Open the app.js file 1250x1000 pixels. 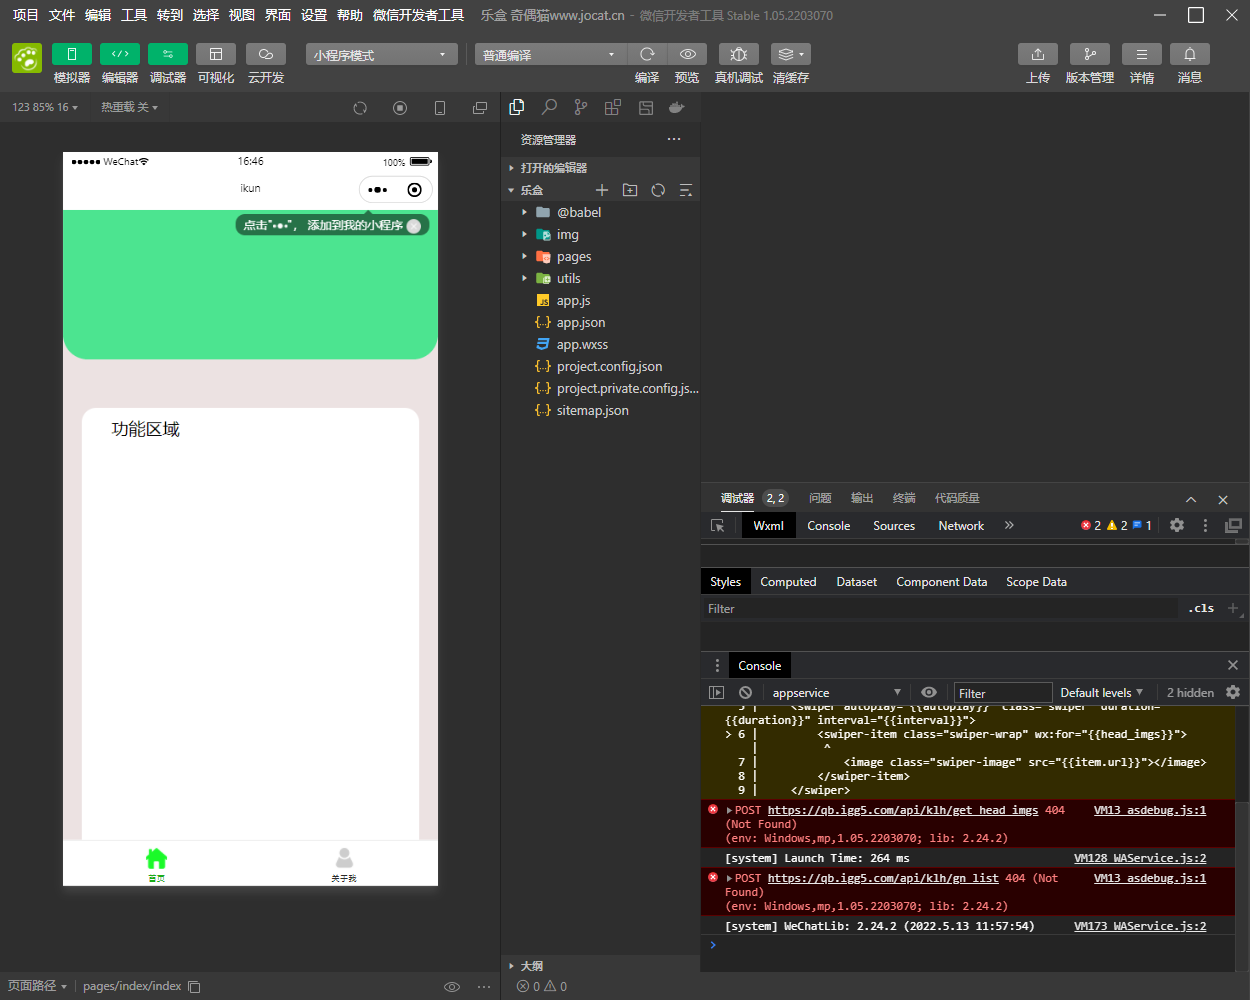[600, 300]
